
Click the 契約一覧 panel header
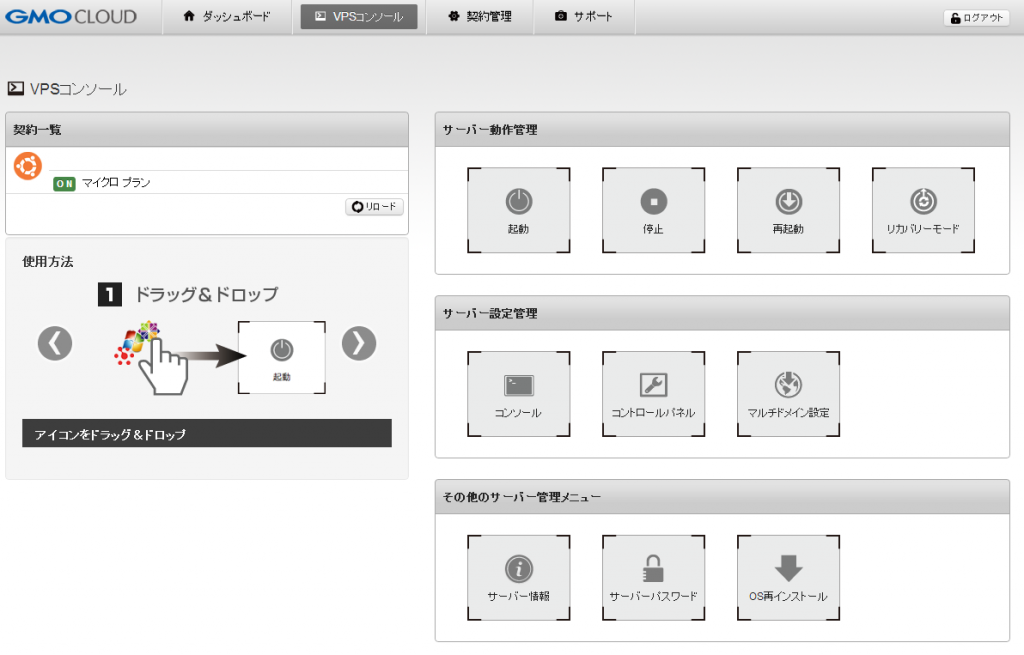tap(207, 129)
